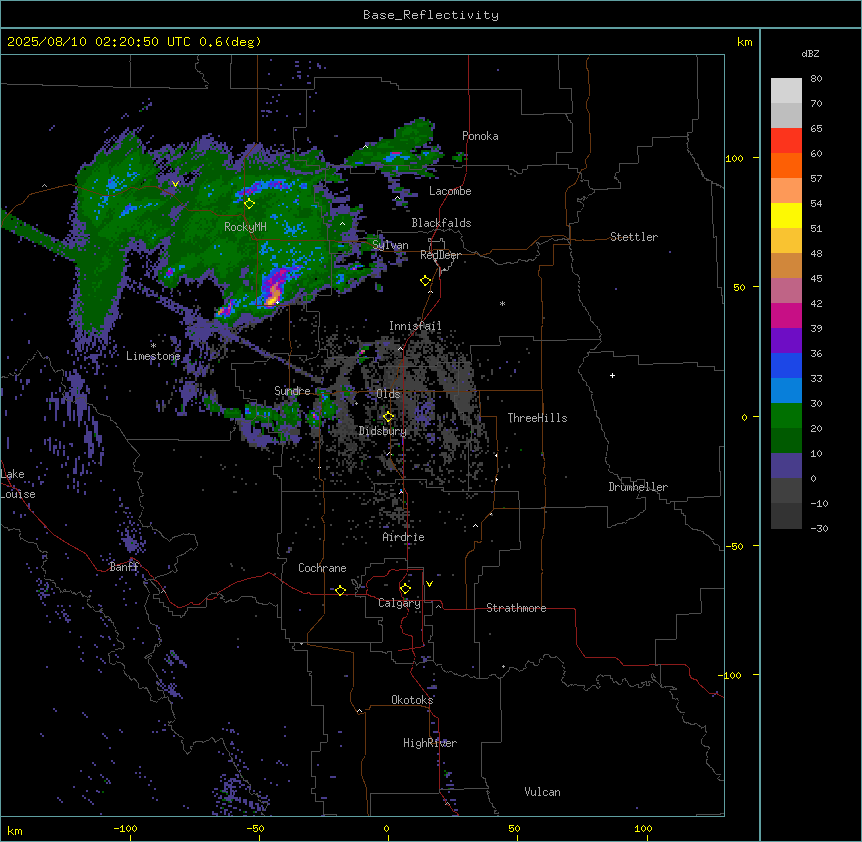The height and width of the screenshot is (842, 862).
Task: Click the asterisk marker above the Limestone label
Action: (x=153, y=346)
